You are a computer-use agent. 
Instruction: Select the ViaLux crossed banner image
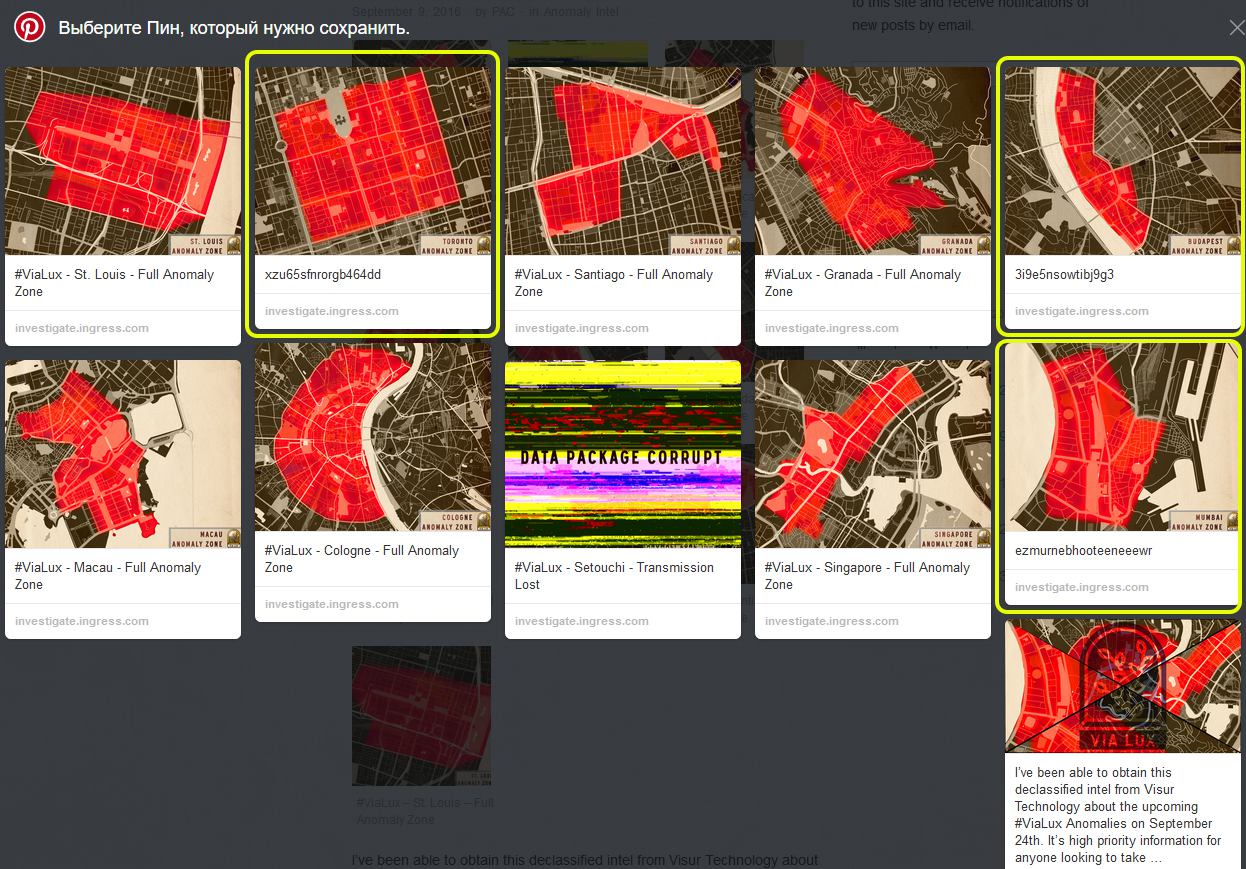tap(1123, 686)
